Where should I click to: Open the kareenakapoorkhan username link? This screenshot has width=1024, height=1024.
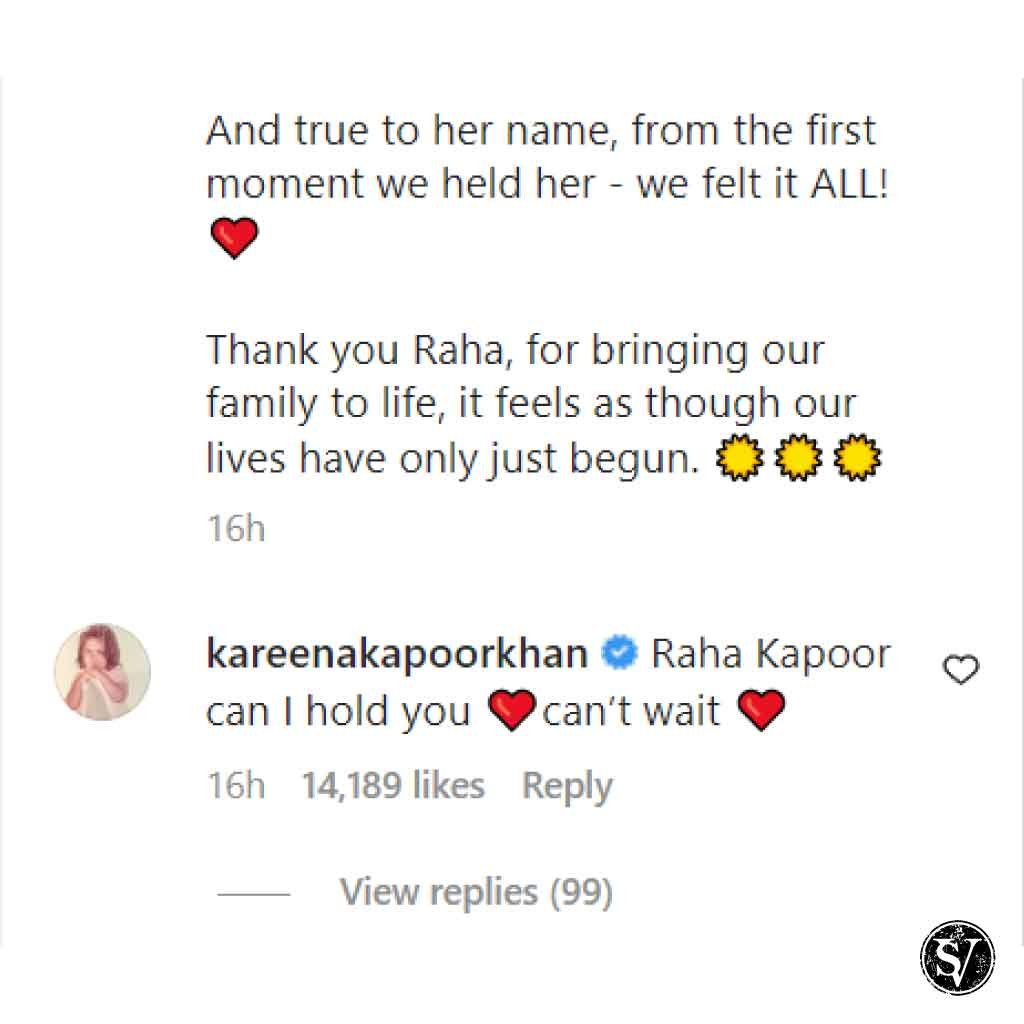[397, 654]
